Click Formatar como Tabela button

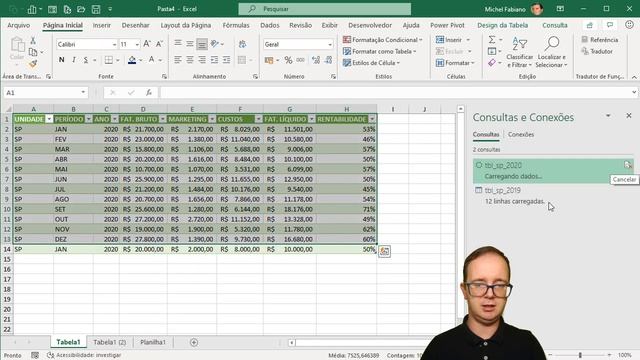(x=380, y=51)
